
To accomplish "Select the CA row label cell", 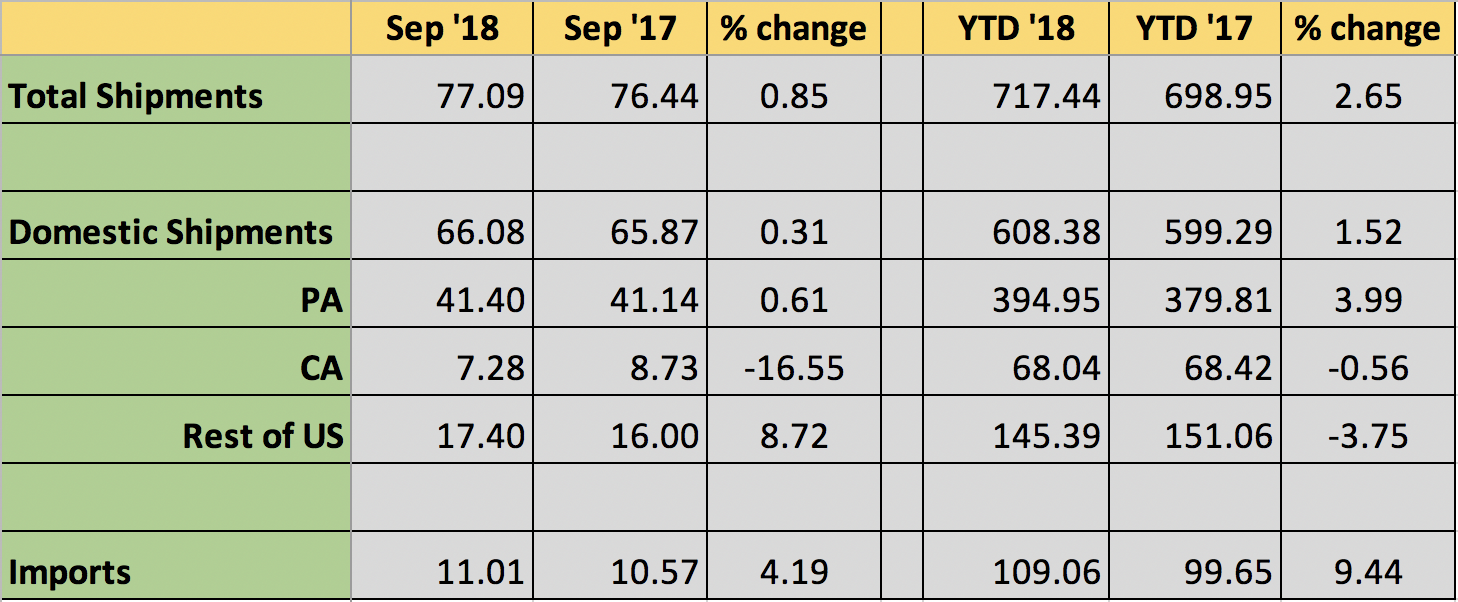I will point(321,369).
